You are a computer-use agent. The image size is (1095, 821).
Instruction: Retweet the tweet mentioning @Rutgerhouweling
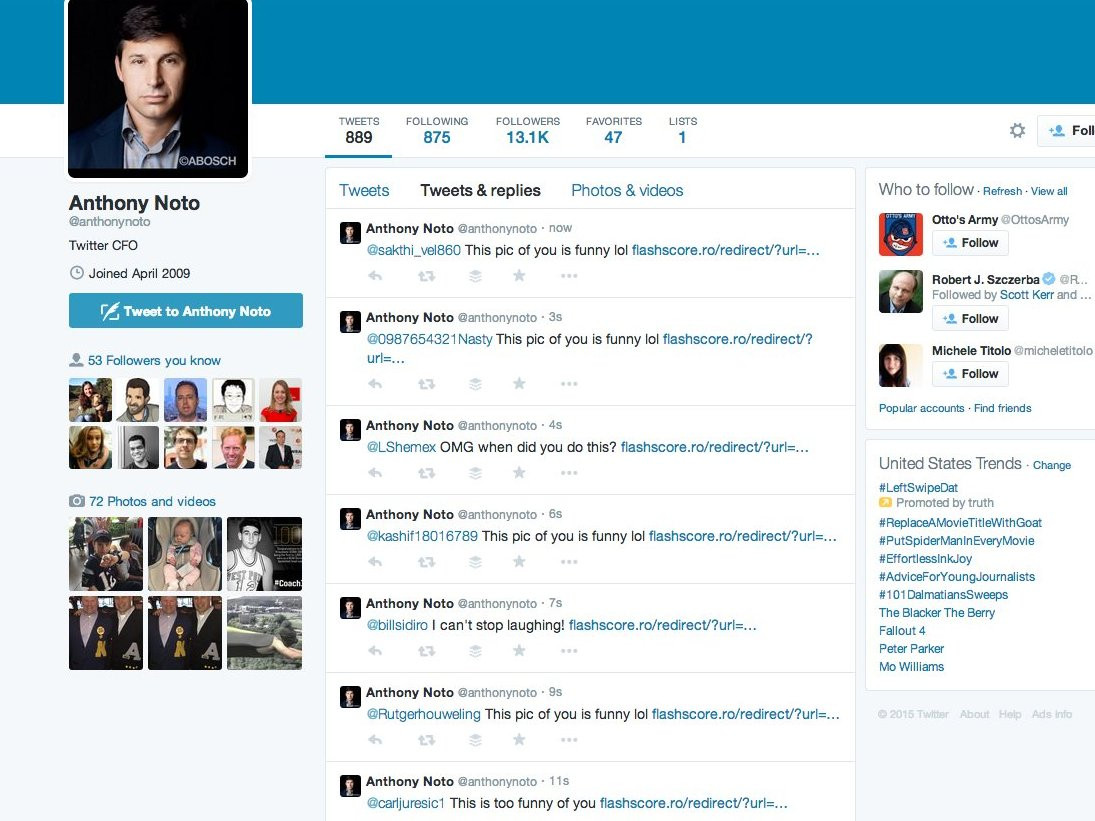point(427,739)
